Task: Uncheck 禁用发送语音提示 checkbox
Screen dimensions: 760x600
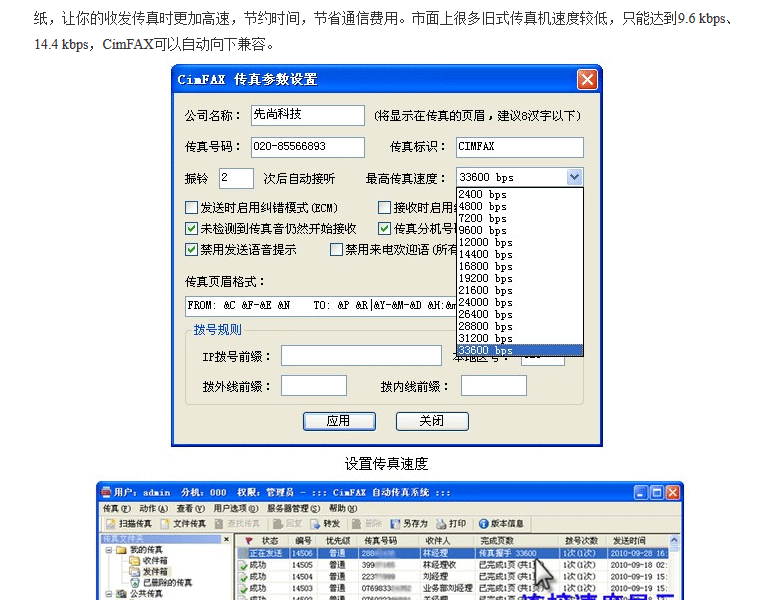Action: point(191,250)
